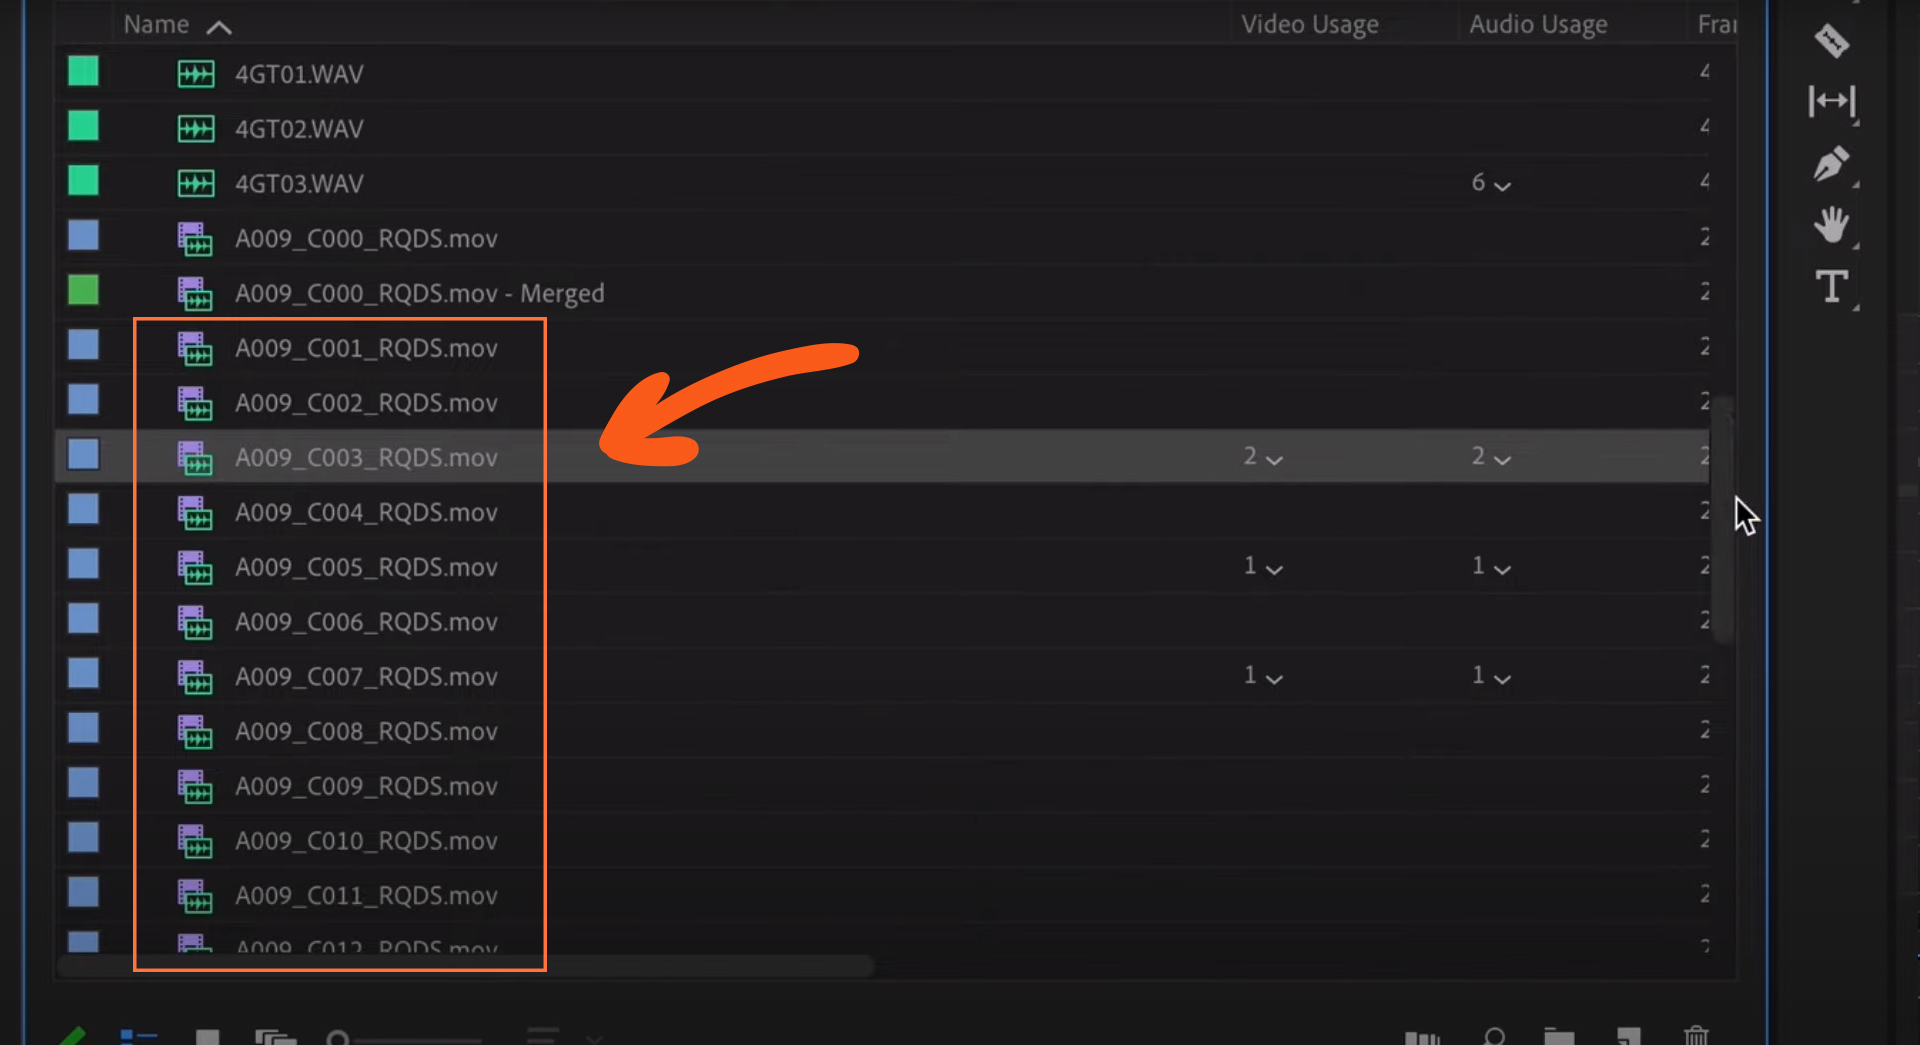Select the Hand tool
Screen dimensions: 1920x1045
tap(1832, 225)
